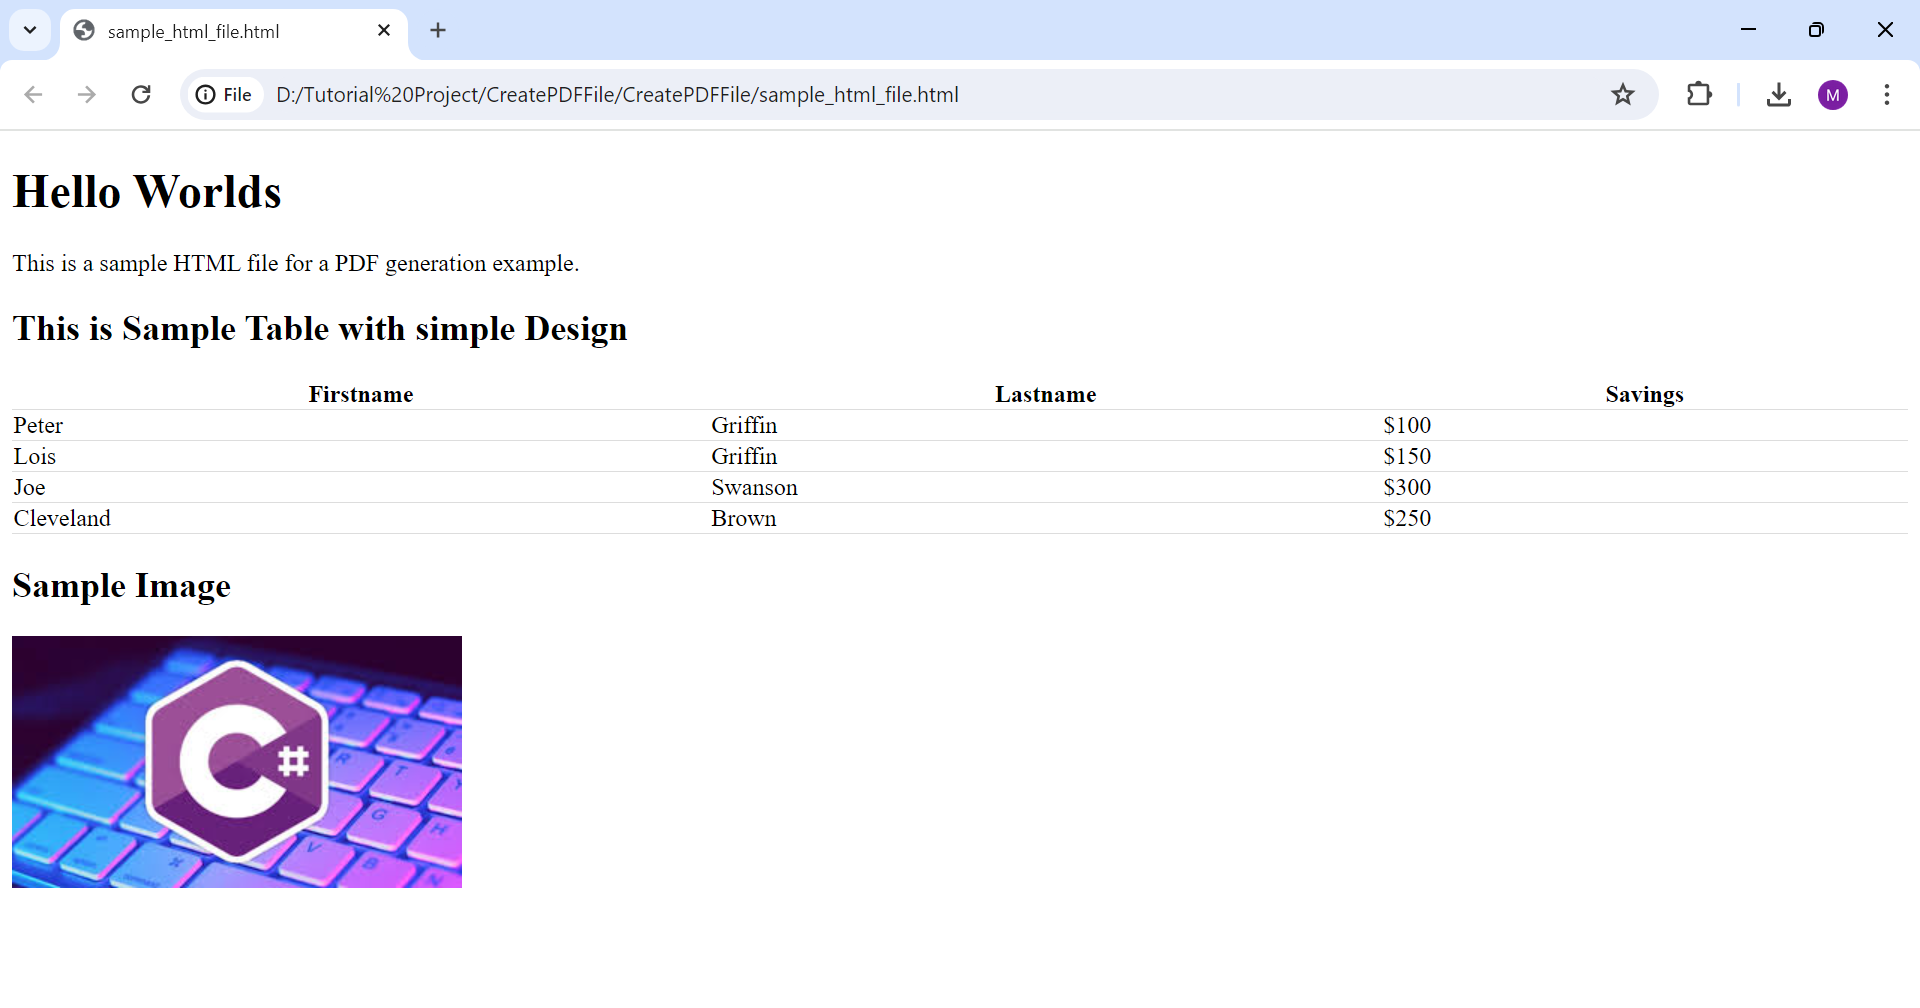Close the sample_html_file.html tab
Screen dimensions: 1920x1008
pyautogui.click(x=384, y=31)
